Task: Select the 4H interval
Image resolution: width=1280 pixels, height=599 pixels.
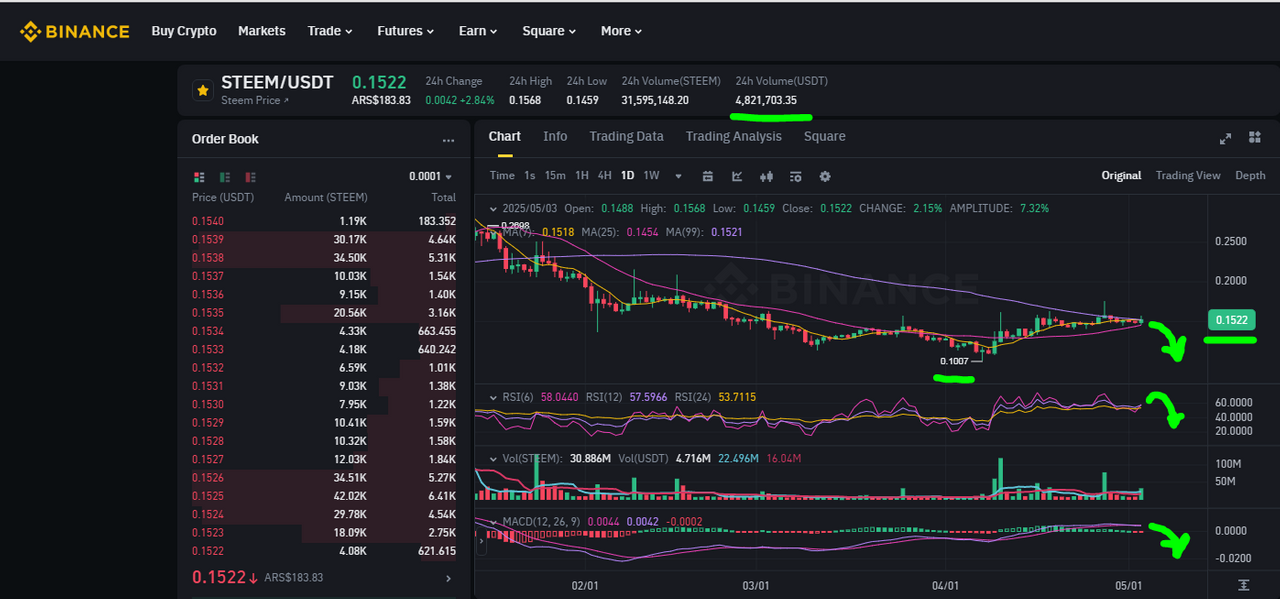Action: [x=605, y=176]
